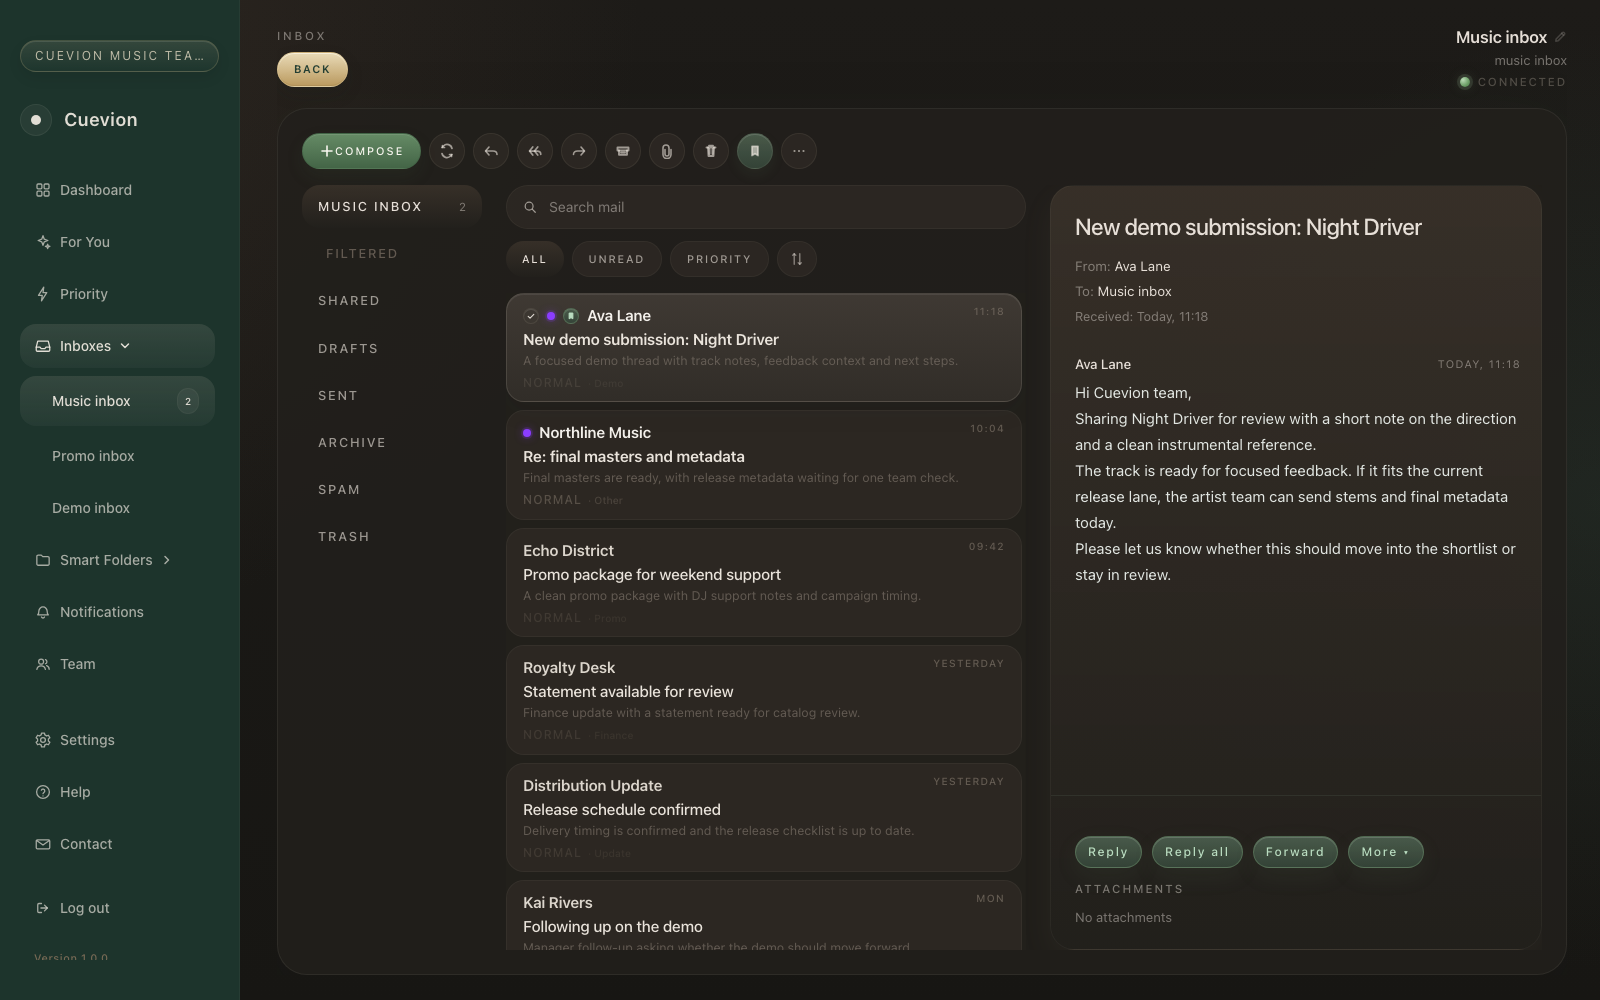
Task: Click the bookmark badge on Ava Lane mail
Action: pos(571,316)
